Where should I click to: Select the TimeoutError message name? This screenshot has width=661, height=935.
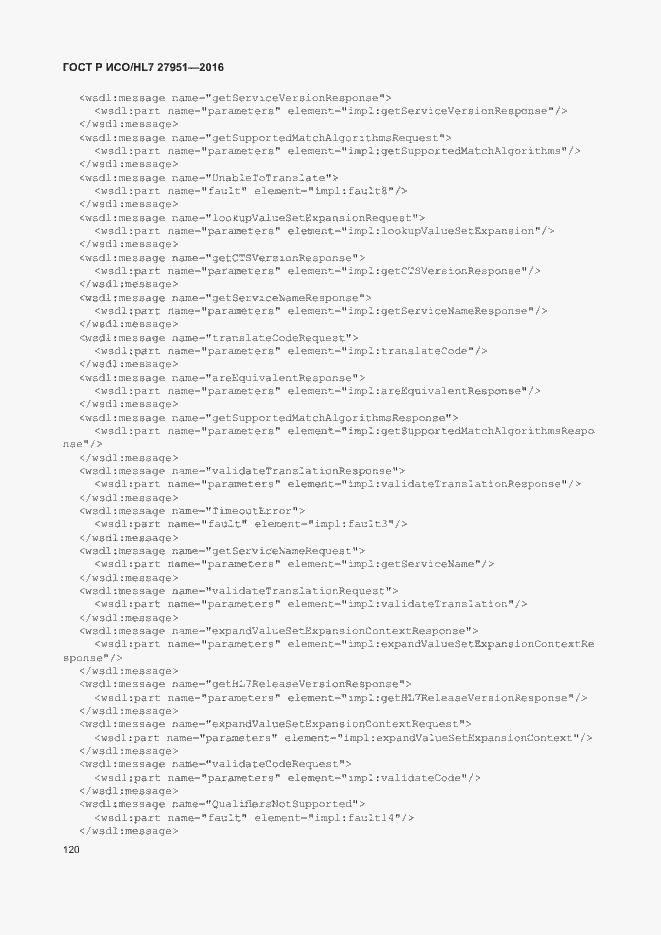(252, 510)
